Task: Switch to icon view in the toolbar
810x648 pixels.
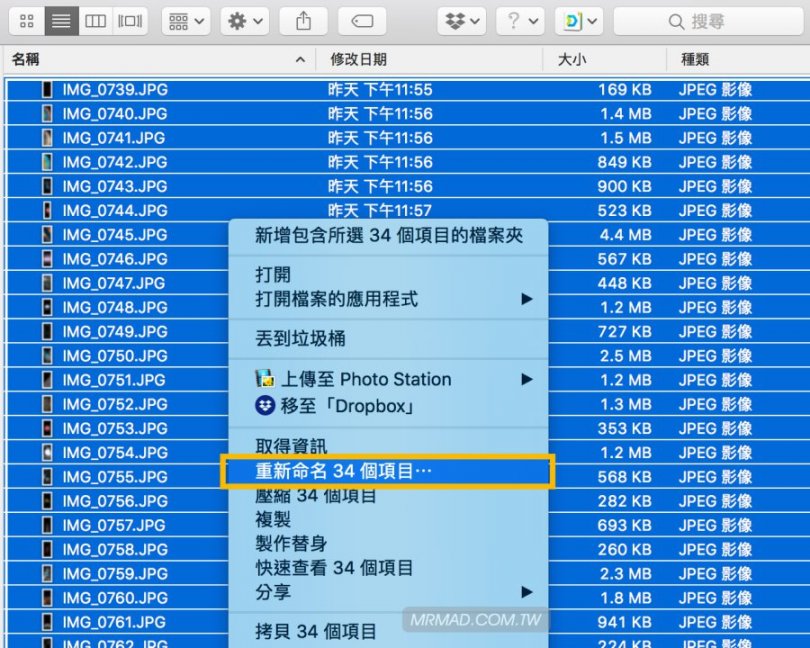Action: click(x=27, y=20)
